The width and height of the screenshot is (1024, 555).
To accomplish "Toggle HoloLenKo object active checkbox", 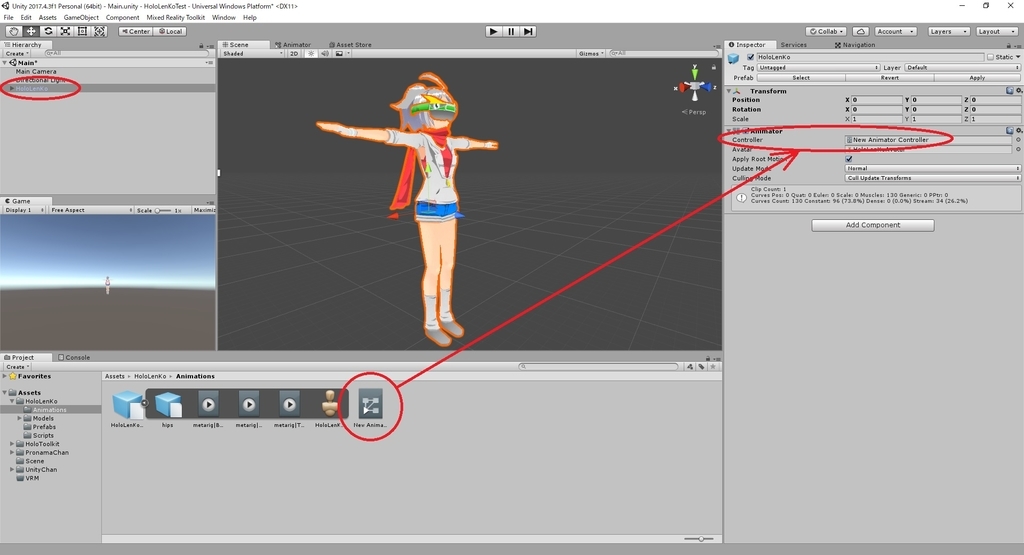I will pyautogui.click(x=750, y=57).
